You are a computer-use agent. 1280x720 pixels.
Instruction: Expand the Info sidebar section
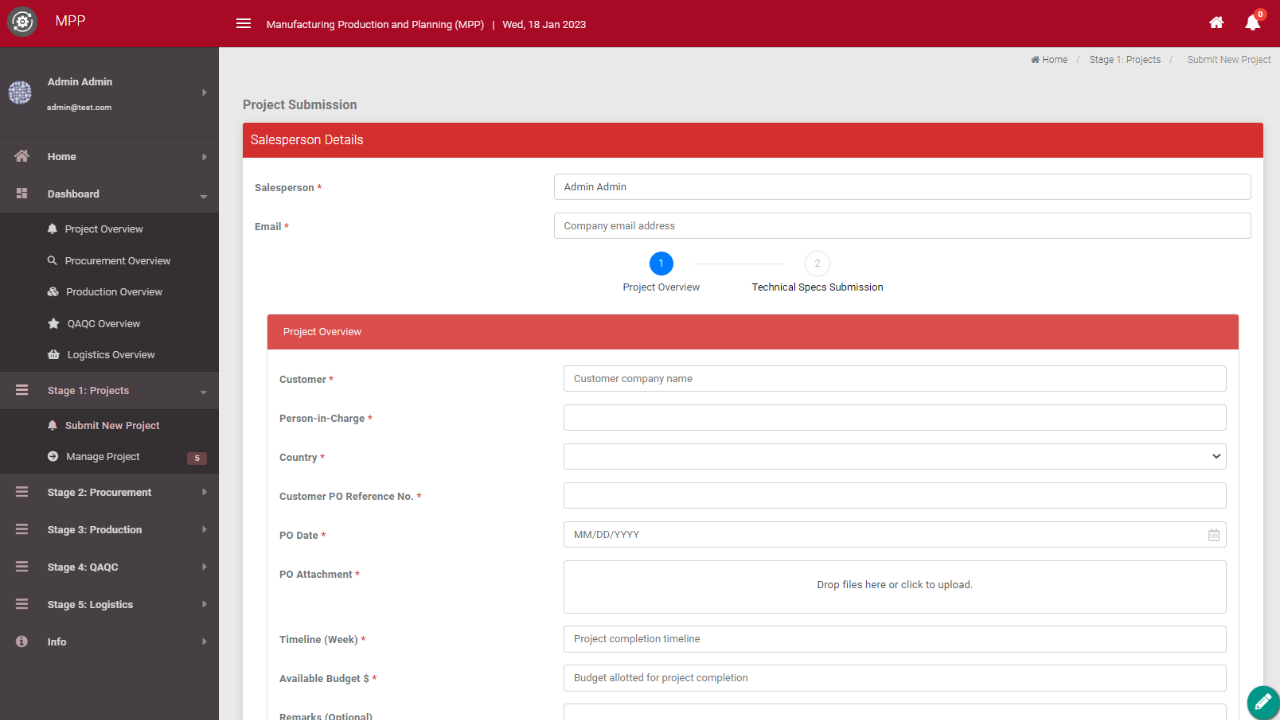[x=57, y=641]
